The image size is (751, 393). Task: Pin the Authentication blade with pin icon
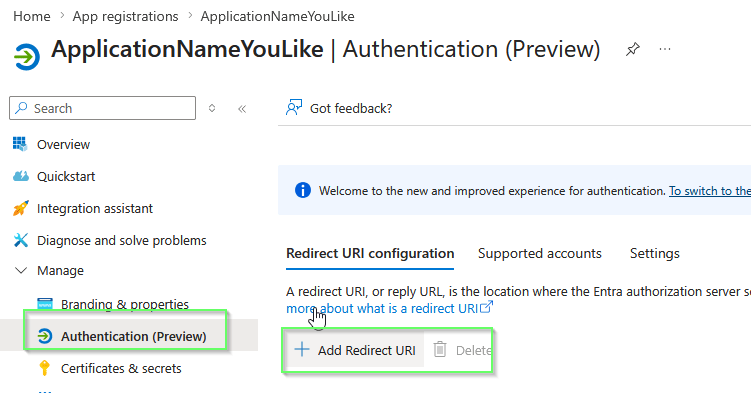(x=633, y=49)
